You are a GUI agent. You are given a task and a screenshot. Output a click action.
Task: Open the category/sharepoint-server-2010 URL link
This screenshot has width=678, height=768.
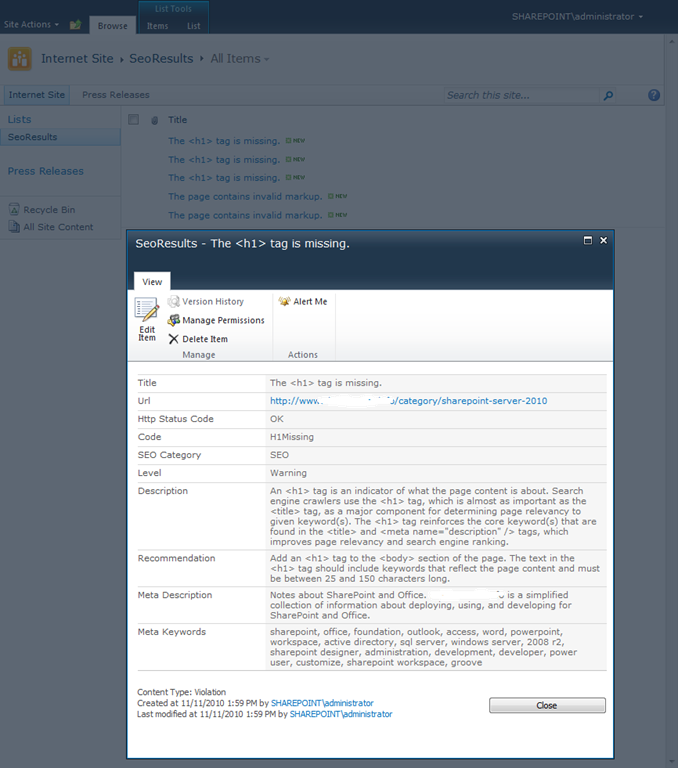point(409,401)
